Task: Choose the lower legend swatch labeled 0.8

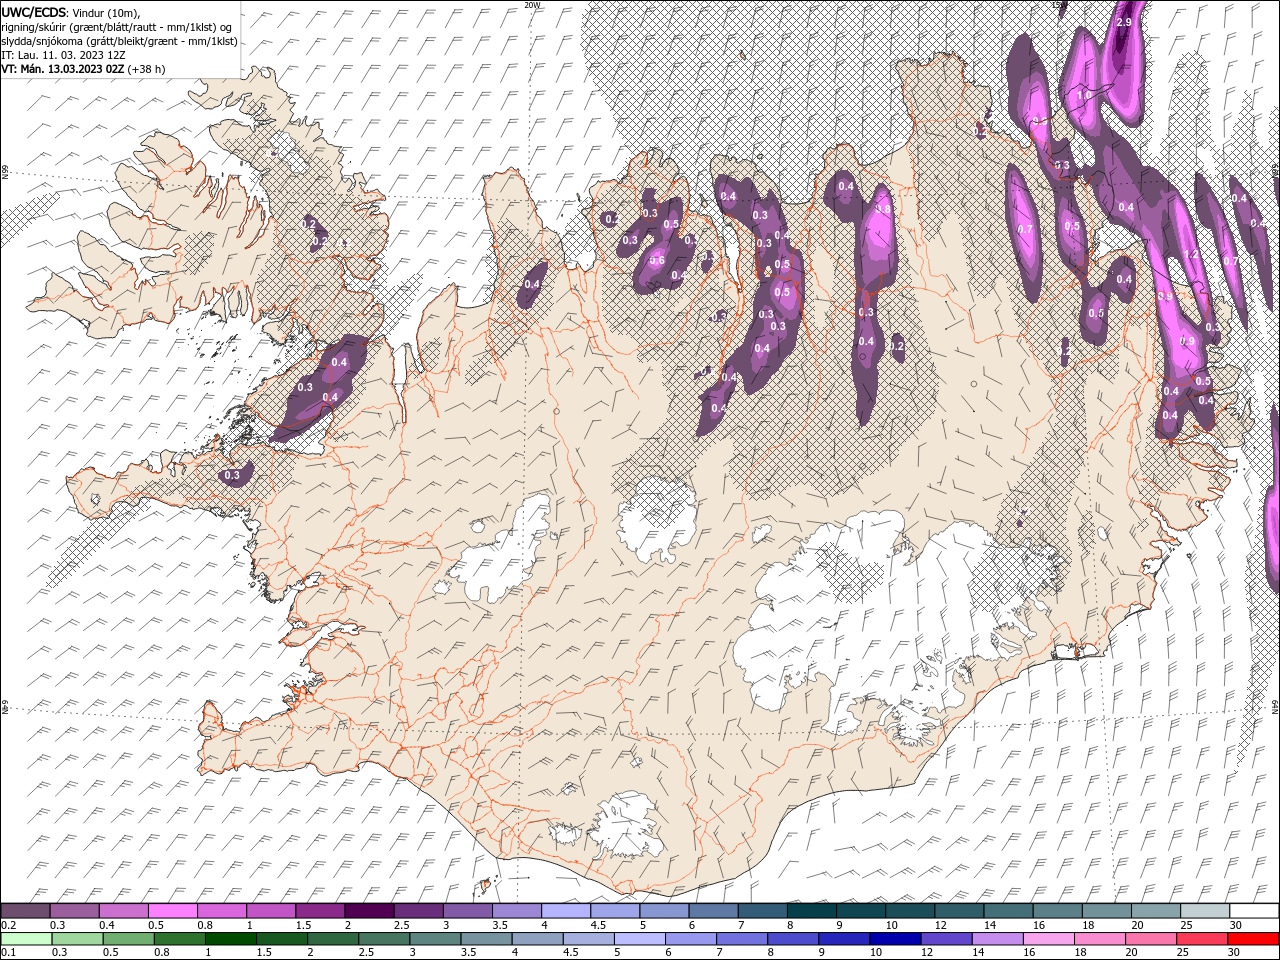Action: pos(179,938)
